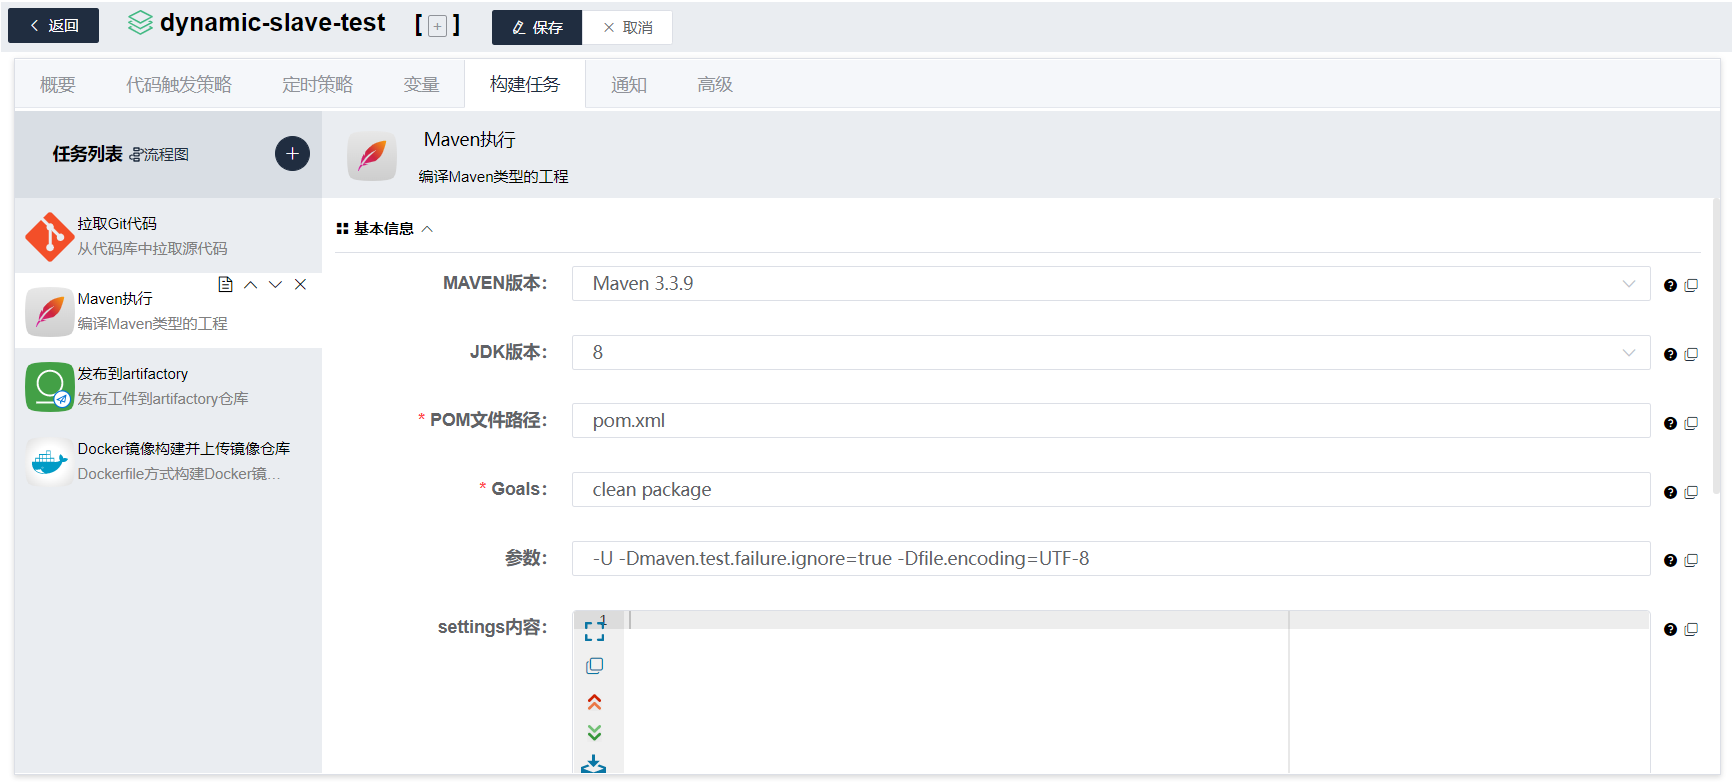This screenshot has height=782, width=1732.
Task: Open the JDK版本 dropdown
Action: click(1110, 353)
